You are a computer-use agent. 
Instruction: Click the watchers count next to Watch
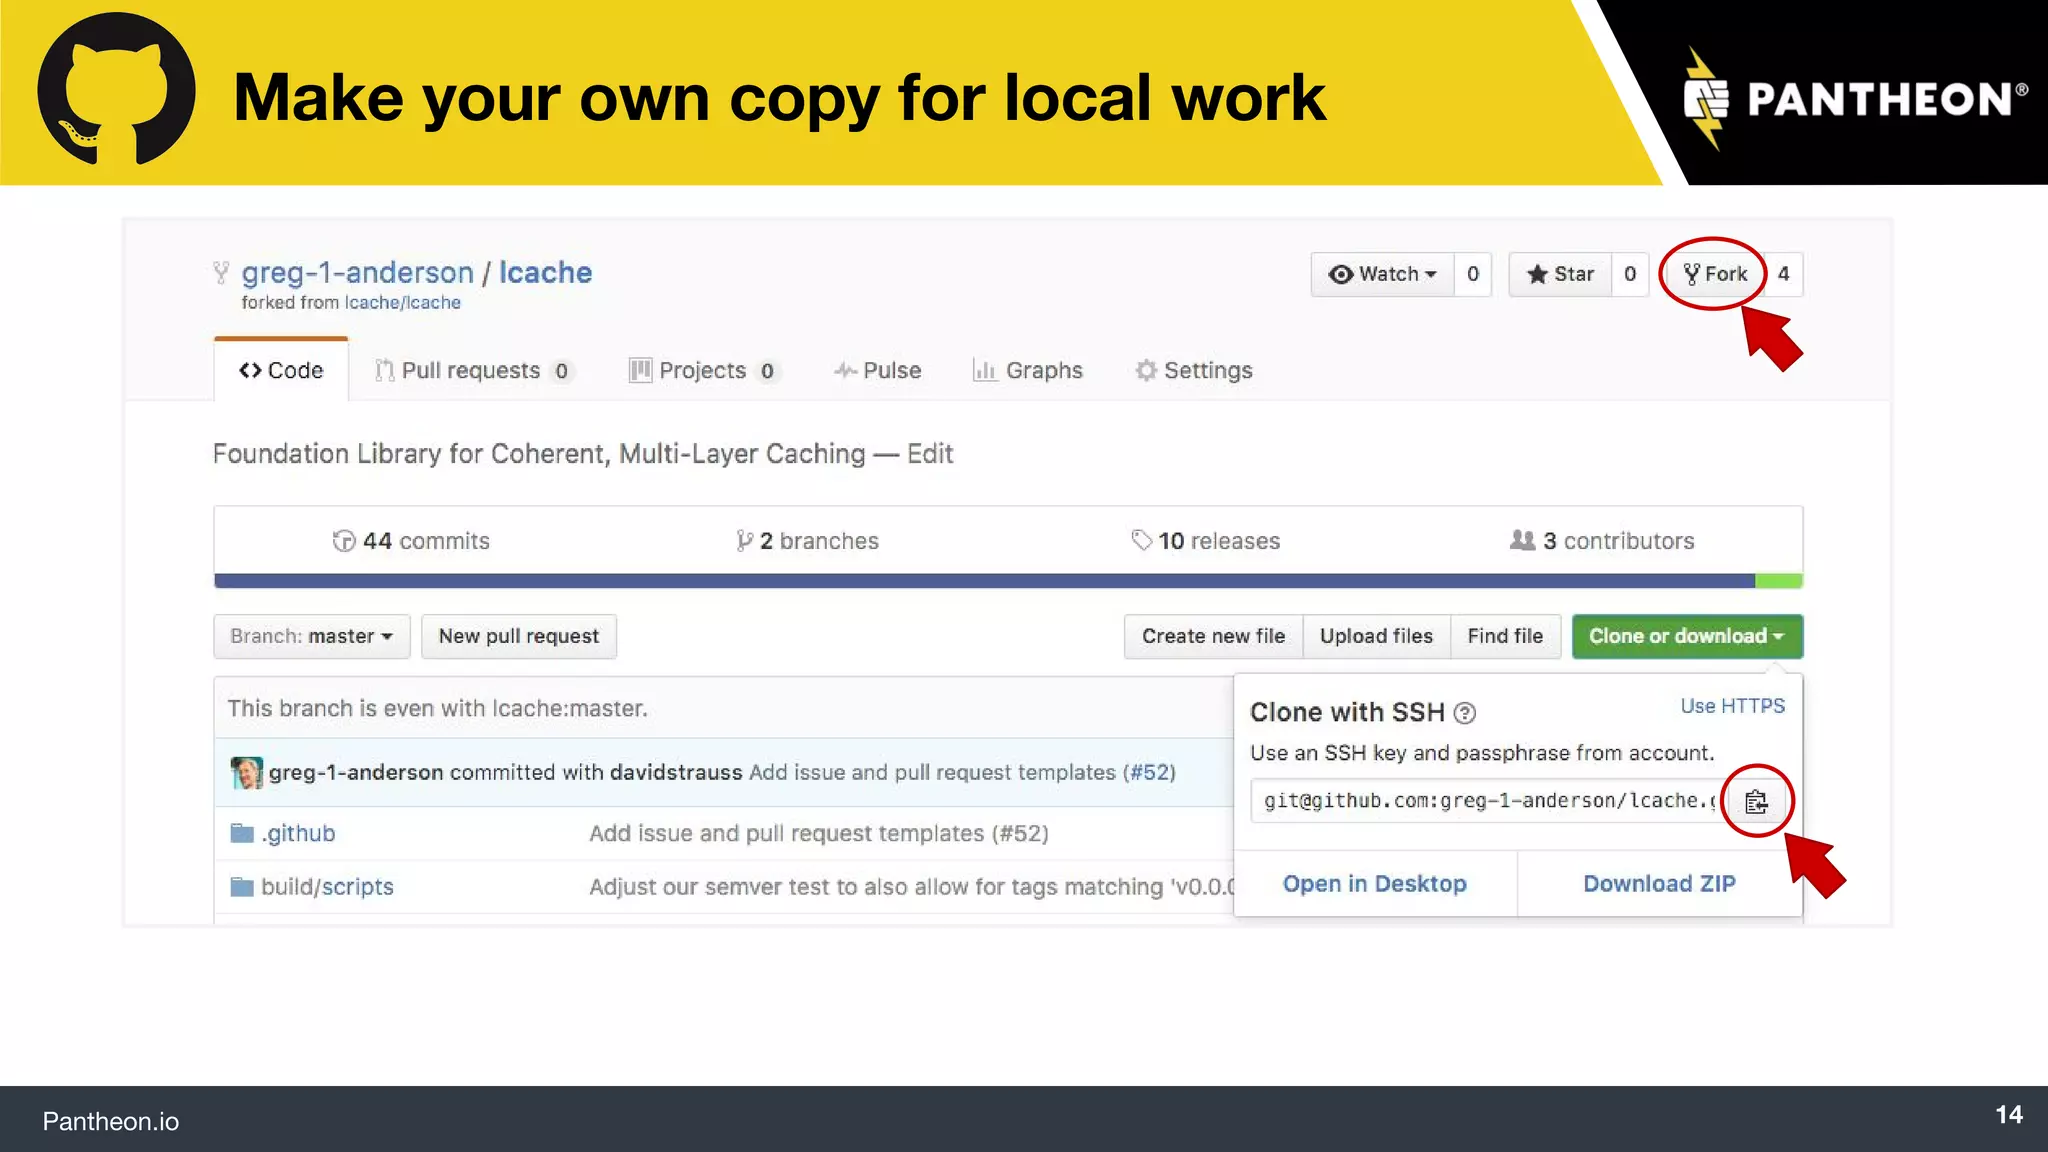(1472, 274)
